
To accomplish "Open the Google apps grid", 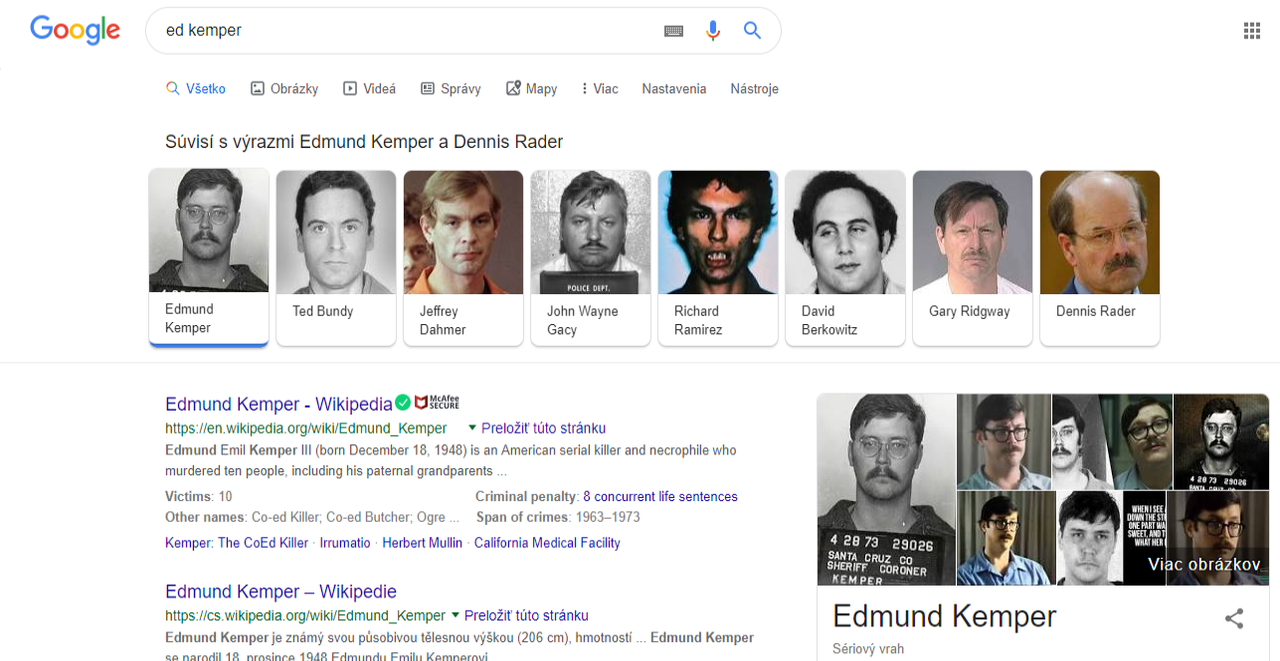I will click(x=1252, y=31).
